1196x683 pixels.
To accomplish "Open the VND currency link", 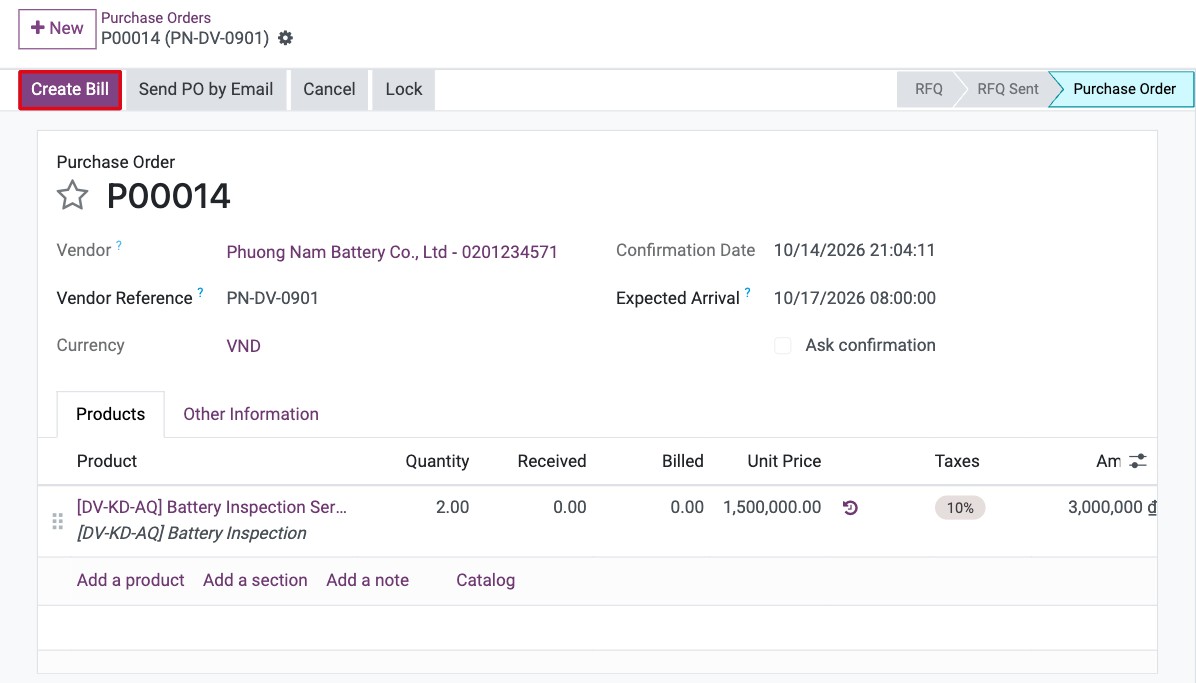I will click(243, 346).
